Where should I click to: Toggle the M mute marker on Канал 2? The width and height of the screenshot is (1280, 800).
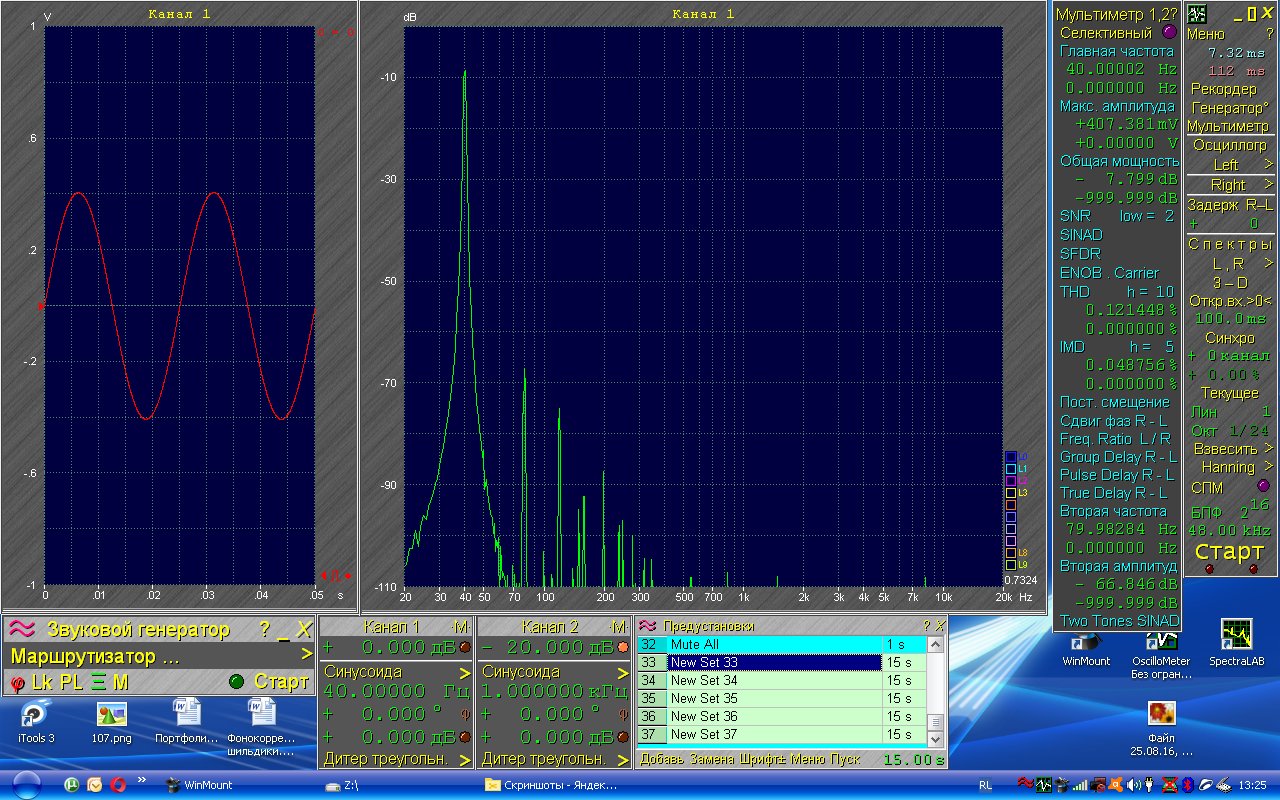[x=618, y=626]
